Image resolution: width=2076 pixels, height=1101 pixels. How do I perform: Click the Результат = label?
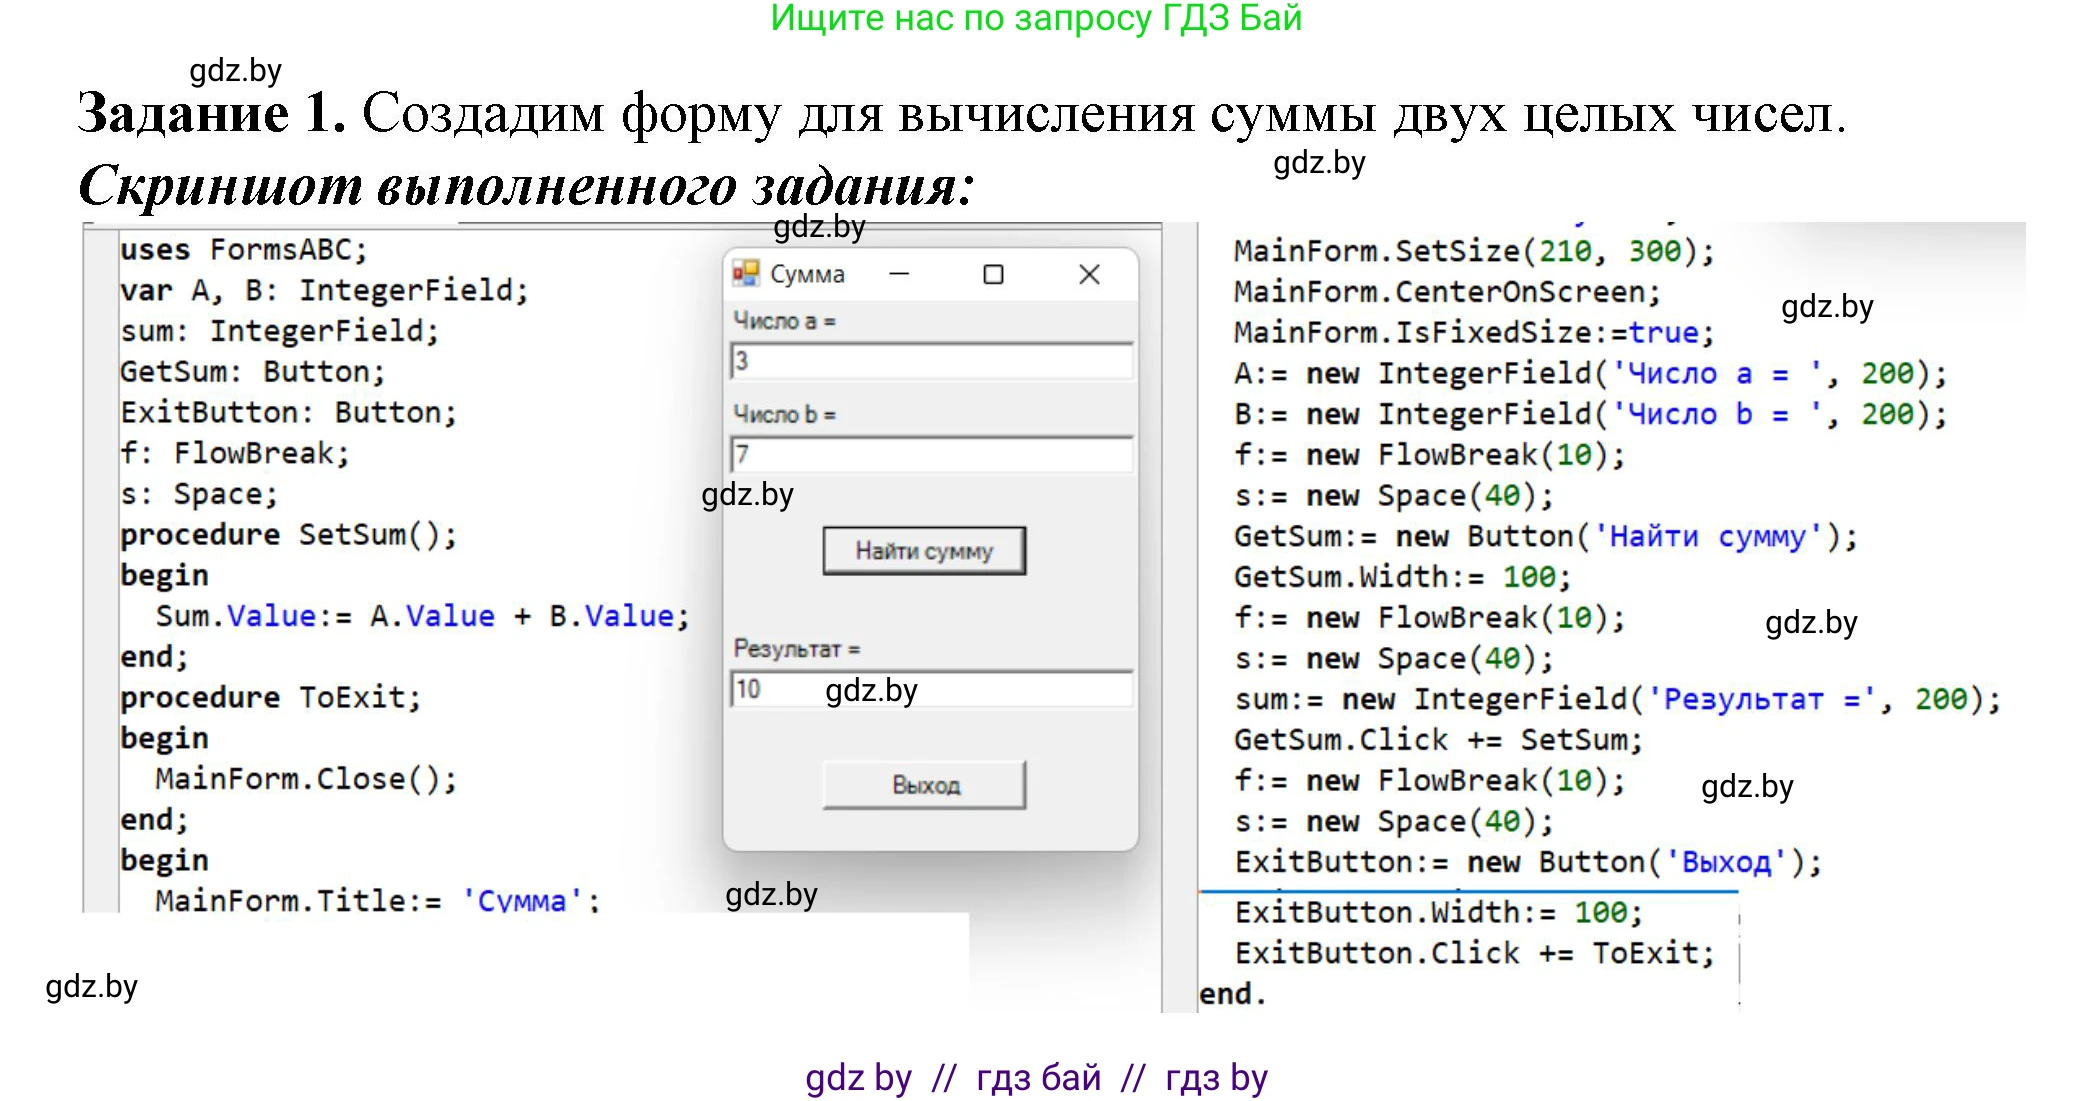(x=796, y=649)
